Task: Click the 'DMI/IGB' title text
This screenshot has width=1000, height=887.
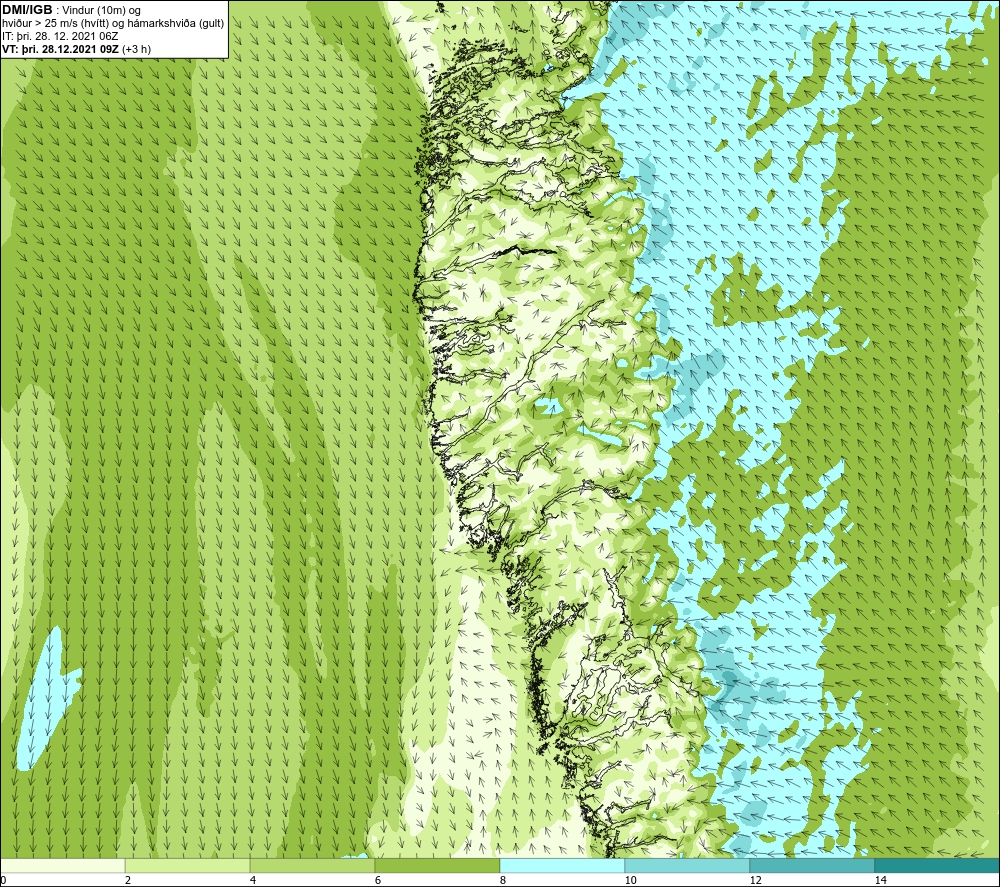Action: point(27,10)
